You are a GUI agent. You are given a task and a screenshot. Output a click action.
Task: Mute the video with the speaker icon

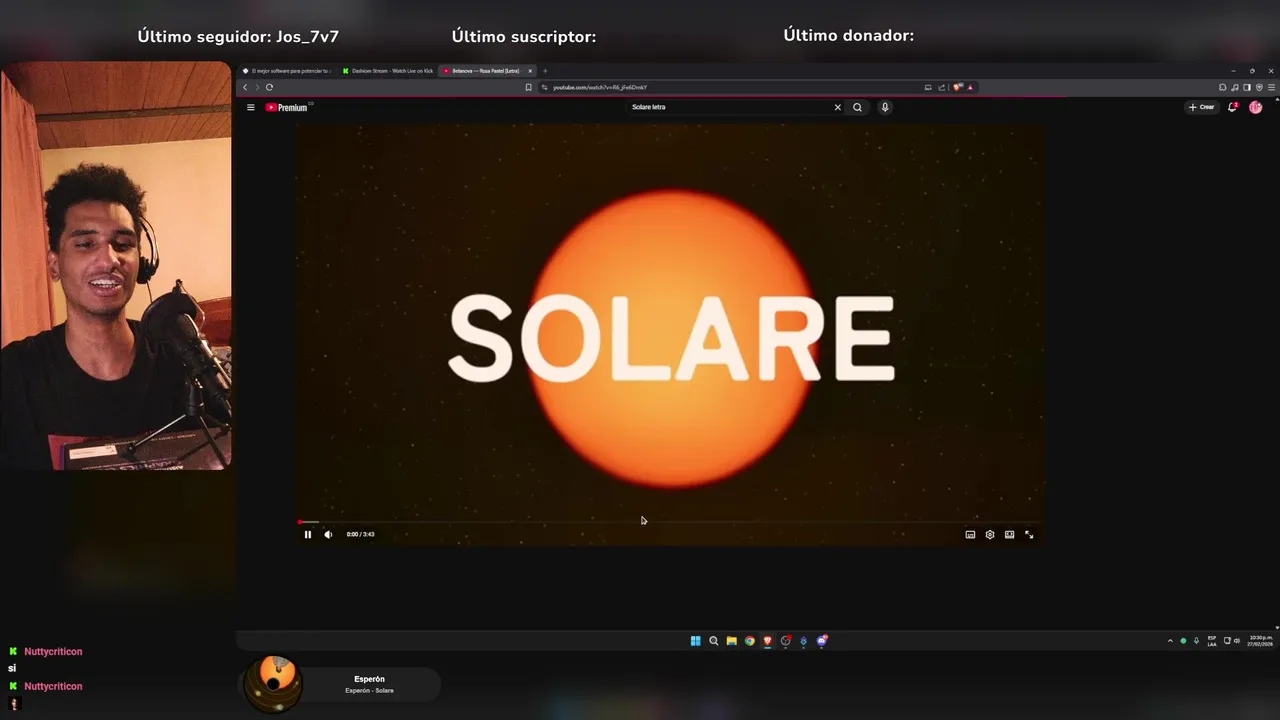328,534
